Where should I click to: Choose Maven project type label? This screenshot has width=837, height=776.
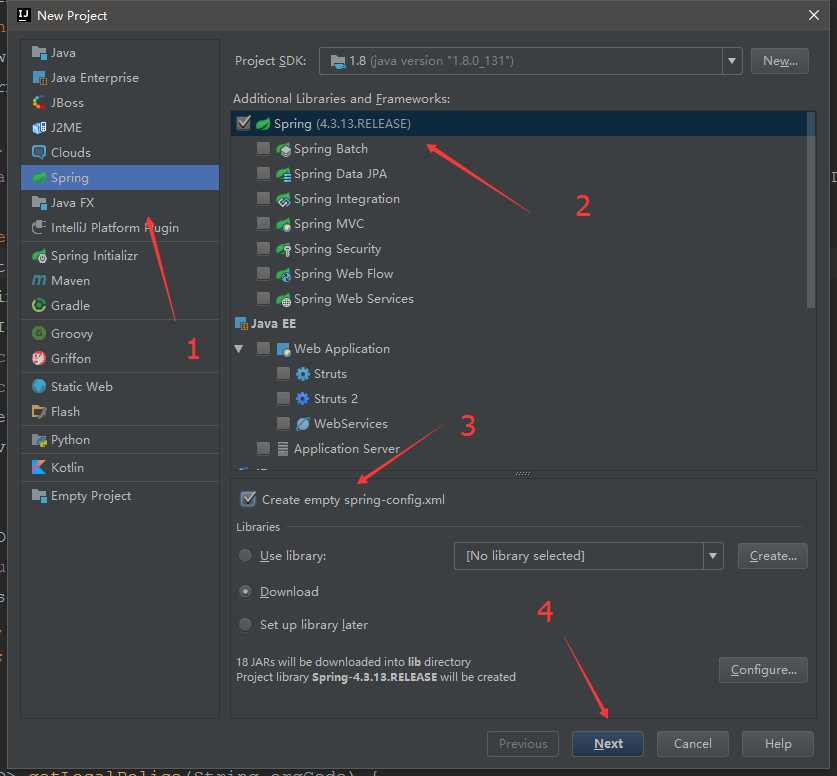pos(70,281)
